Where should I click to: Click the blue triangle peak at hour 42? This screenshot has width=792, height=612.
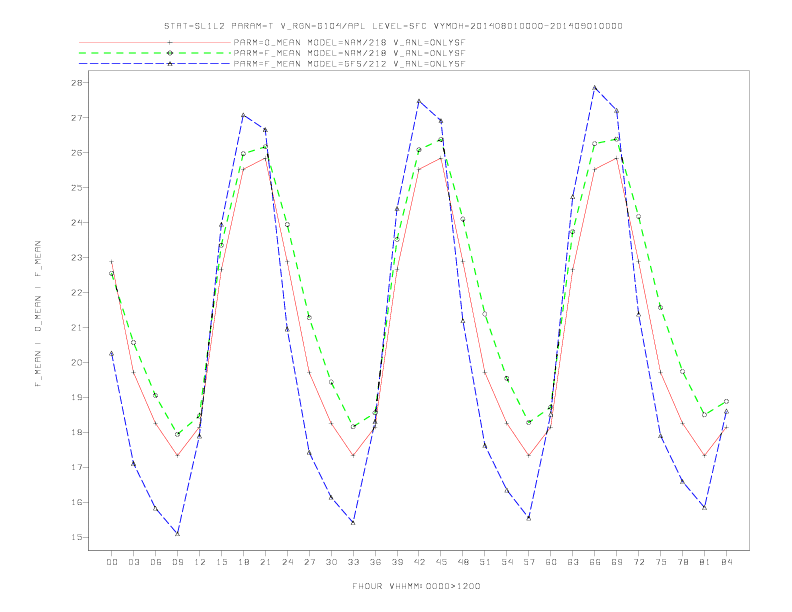coord(419,101)
